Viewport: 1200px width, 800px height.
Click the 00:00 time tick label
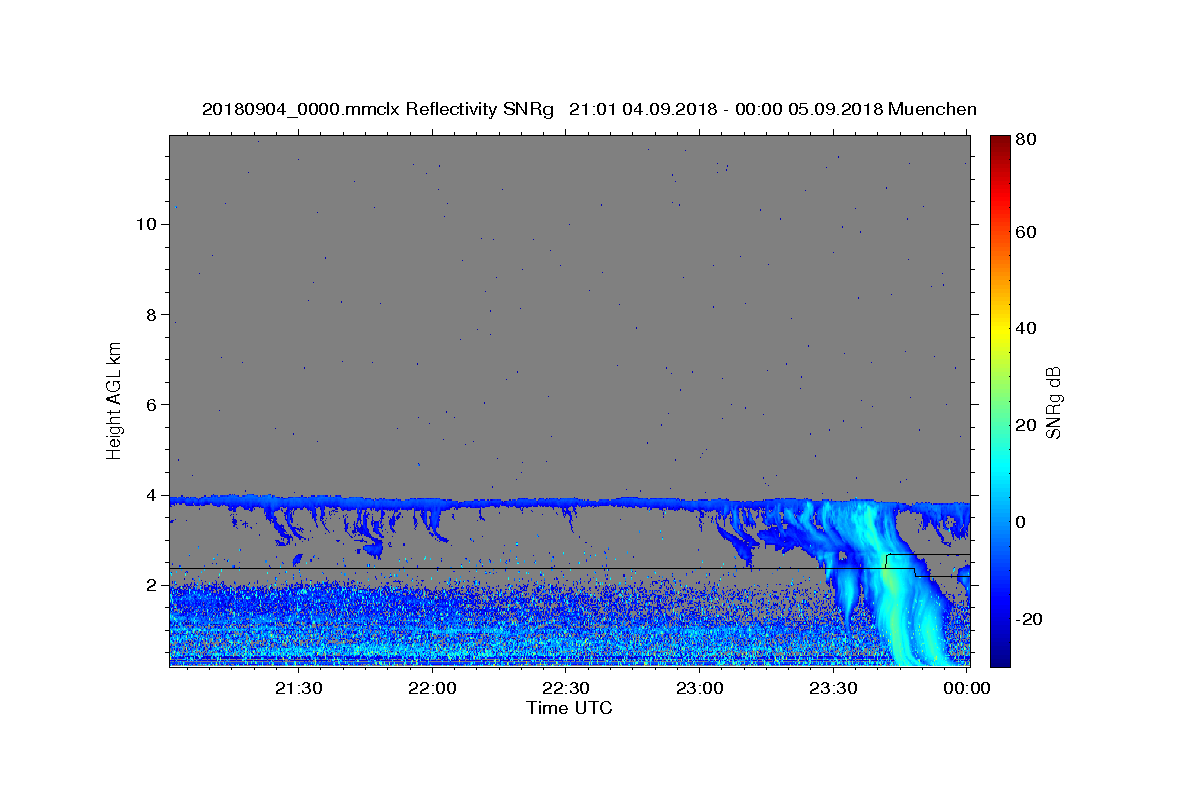(x=966, y=688)
